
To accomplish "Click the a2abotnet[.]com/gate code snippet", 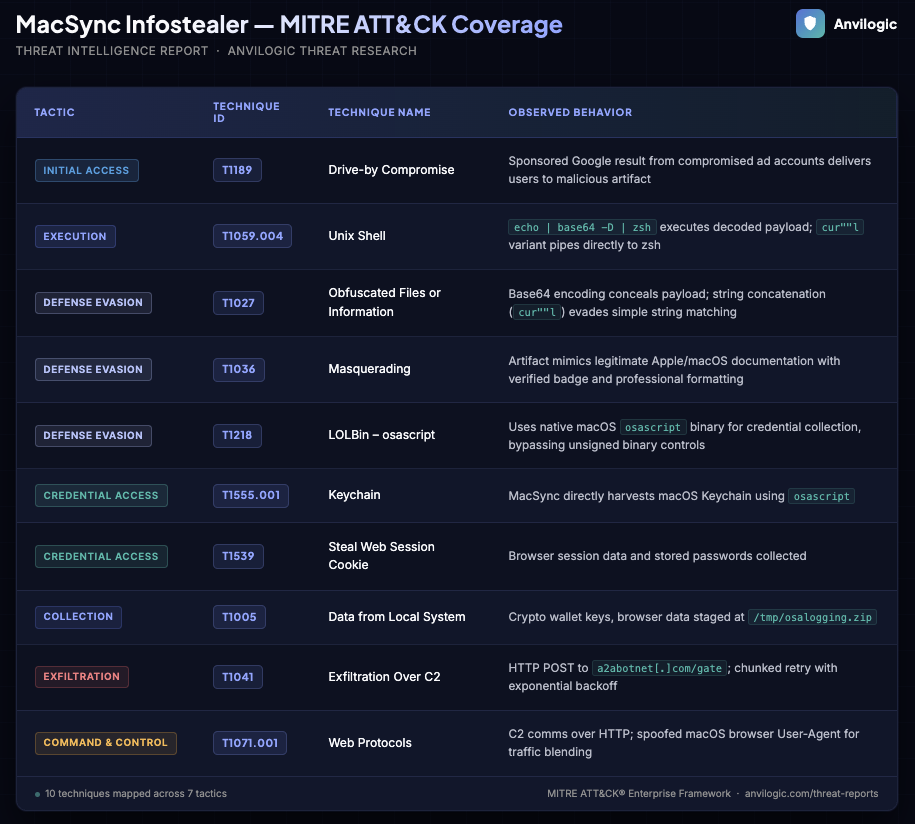I will [659, 668].
